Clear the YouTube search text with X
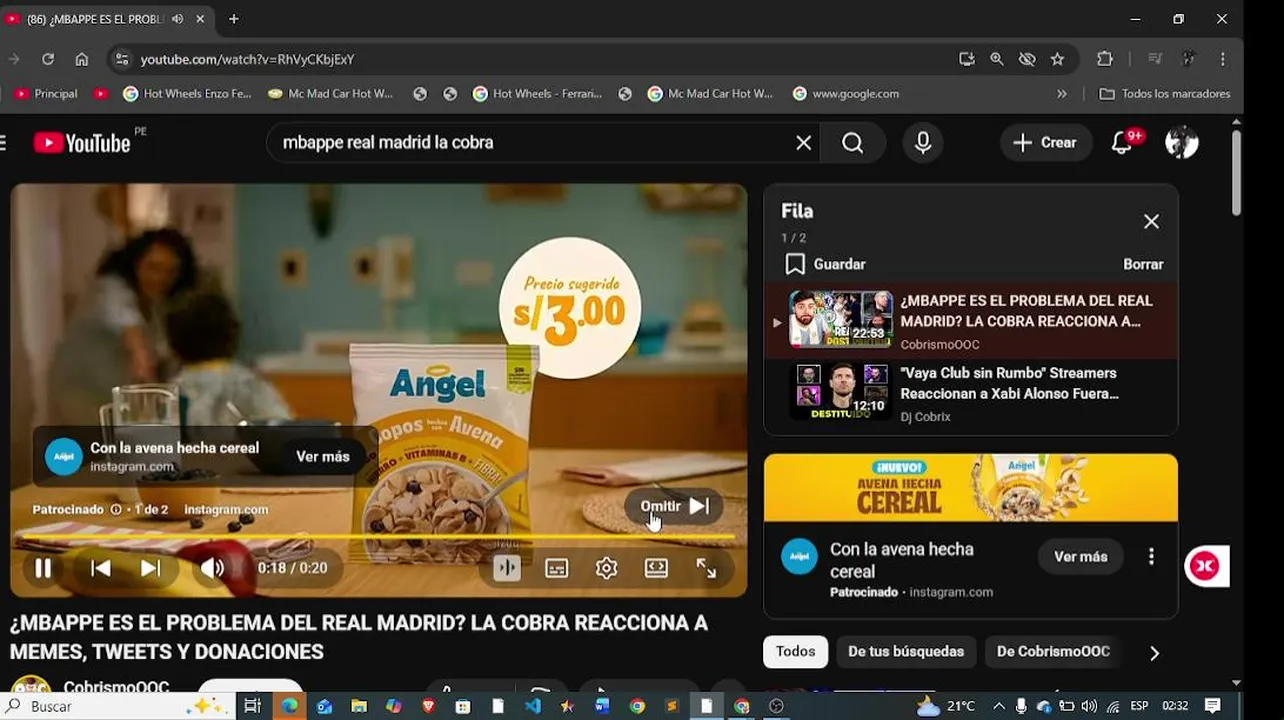 (803, 142)
